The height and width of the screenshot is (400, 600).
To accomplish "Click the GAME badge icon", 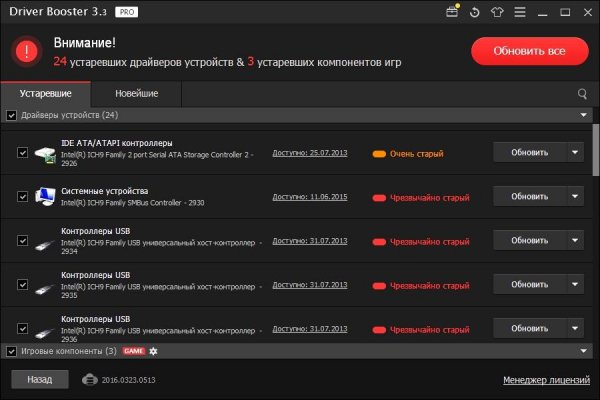I will [x=134, y=351].
